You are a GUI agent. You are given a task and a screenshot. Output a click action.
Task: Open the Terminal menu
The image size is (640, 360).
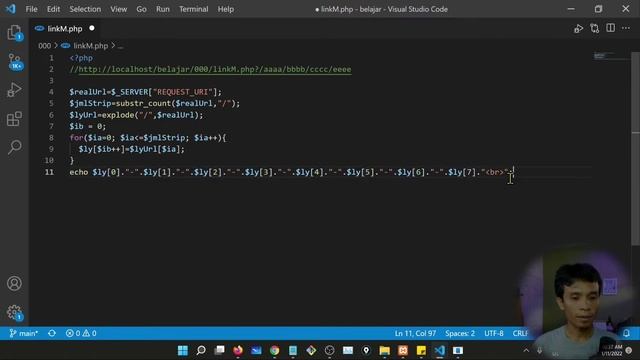(193, 9)
